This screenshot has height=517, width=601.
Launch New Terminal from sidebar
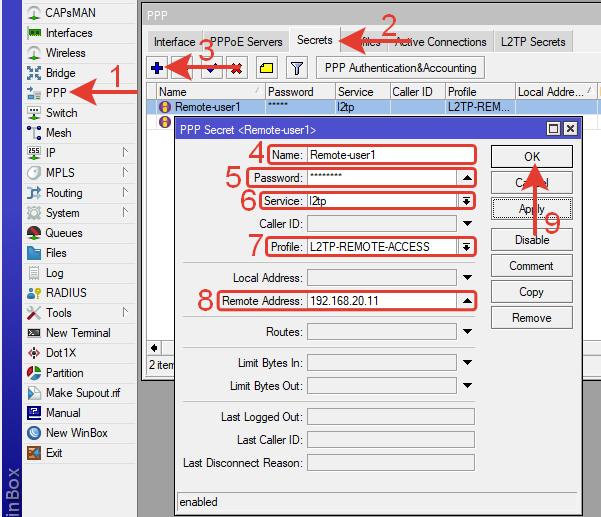(77, 333)
